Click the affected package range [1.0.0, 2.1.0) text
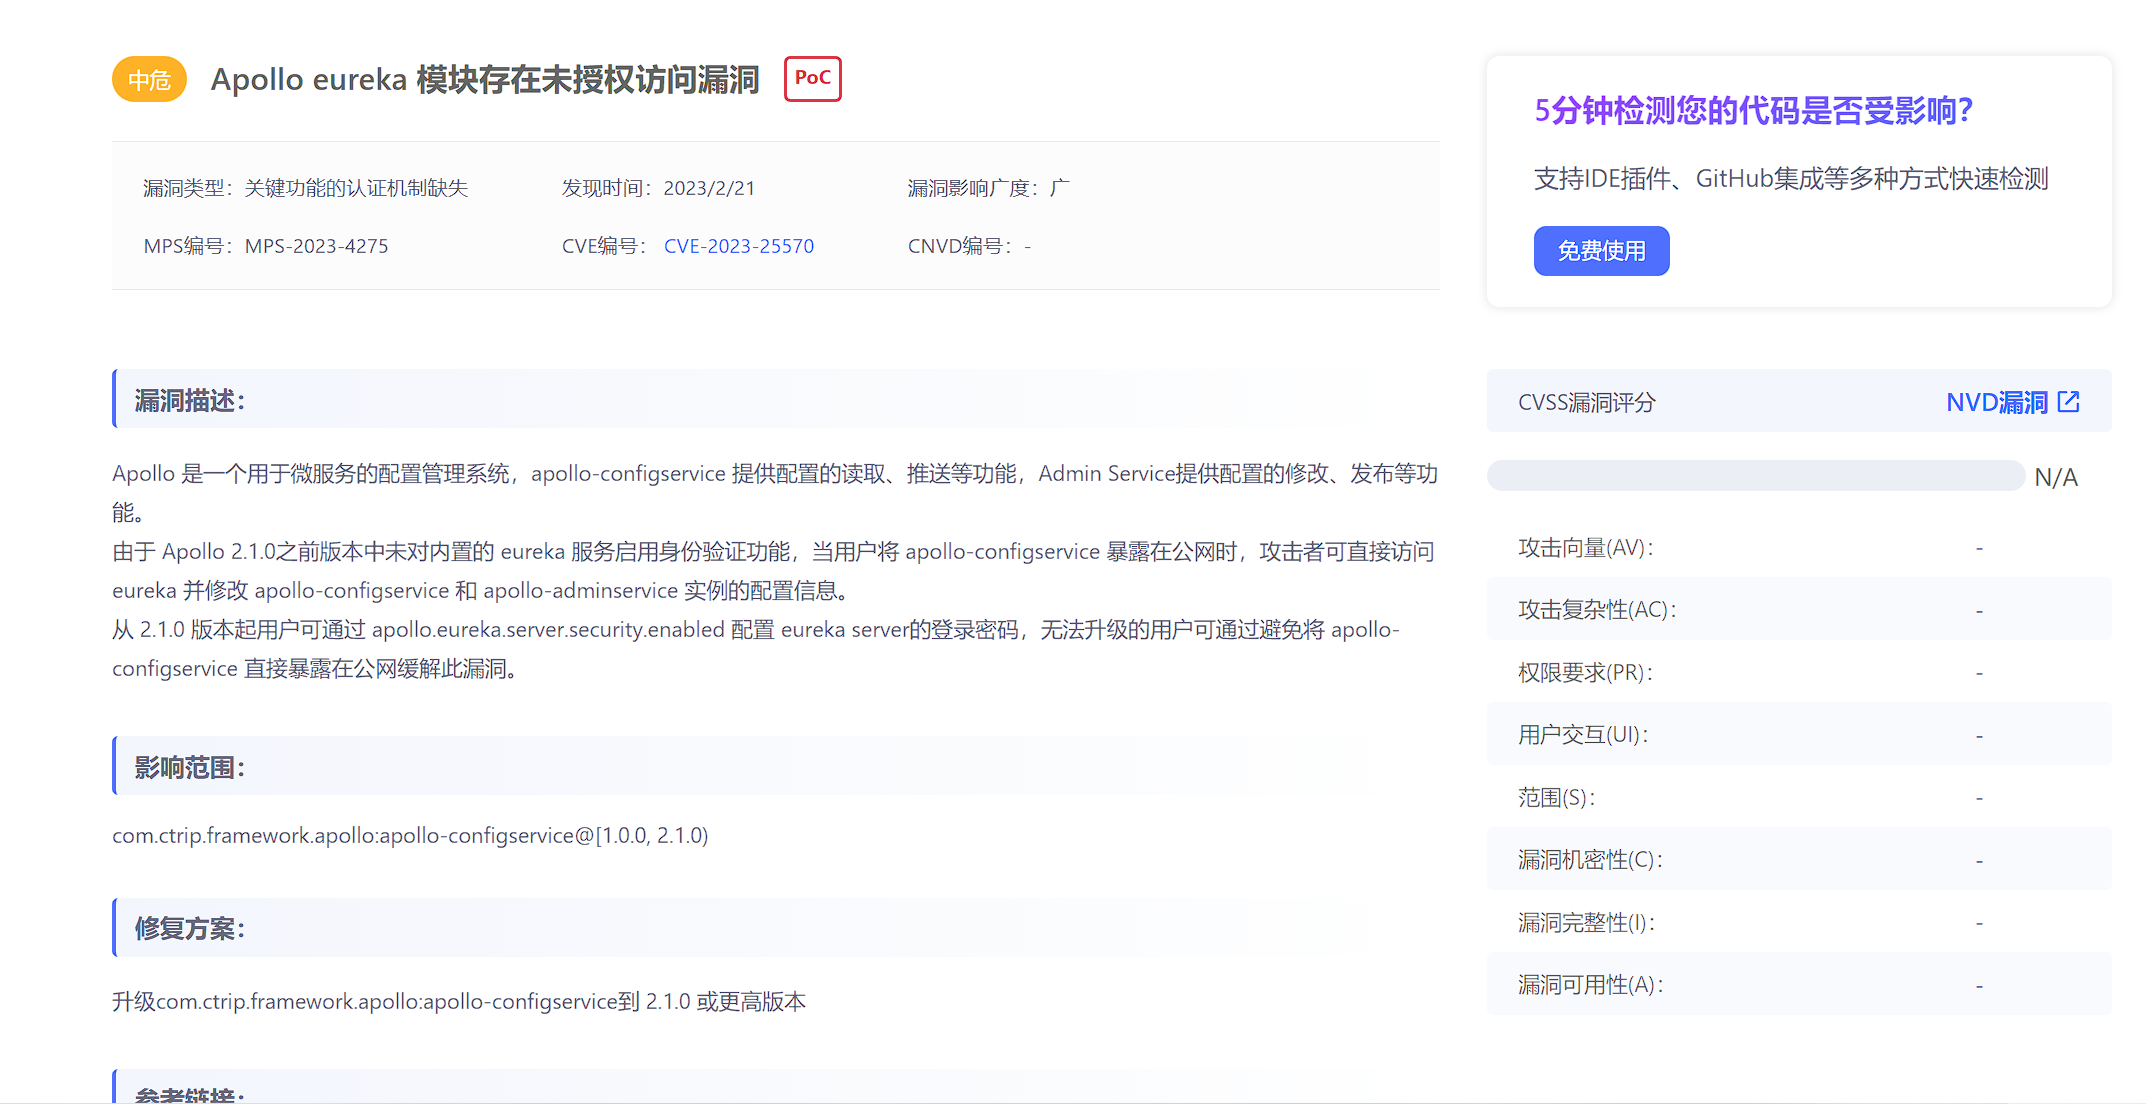This screenshot has width=2146, height=1104. point(410,836)
